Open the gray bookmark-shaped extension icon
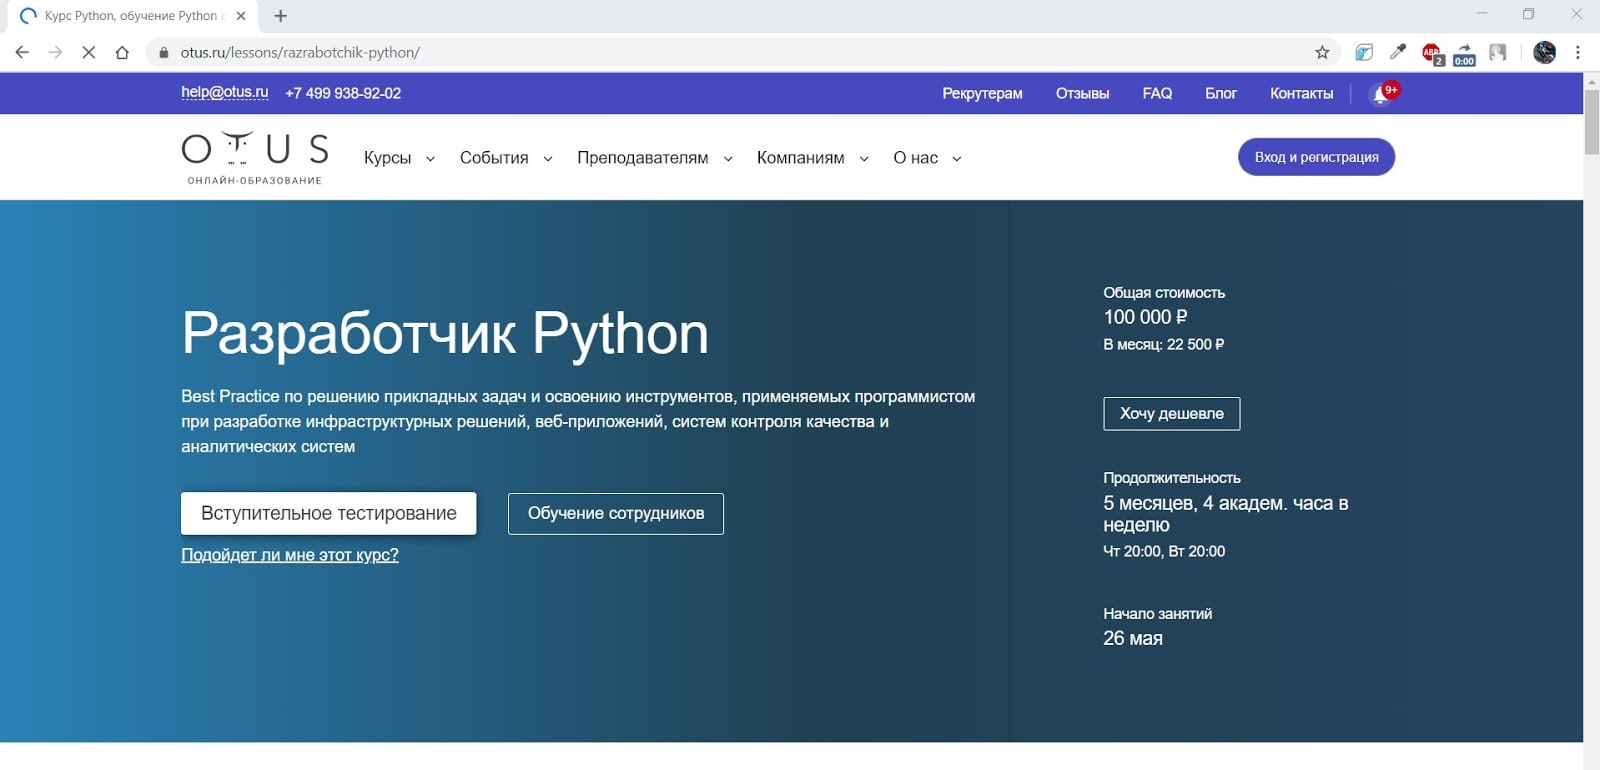Screen dimensions: 1600x770 click(x=1498, y=52)
